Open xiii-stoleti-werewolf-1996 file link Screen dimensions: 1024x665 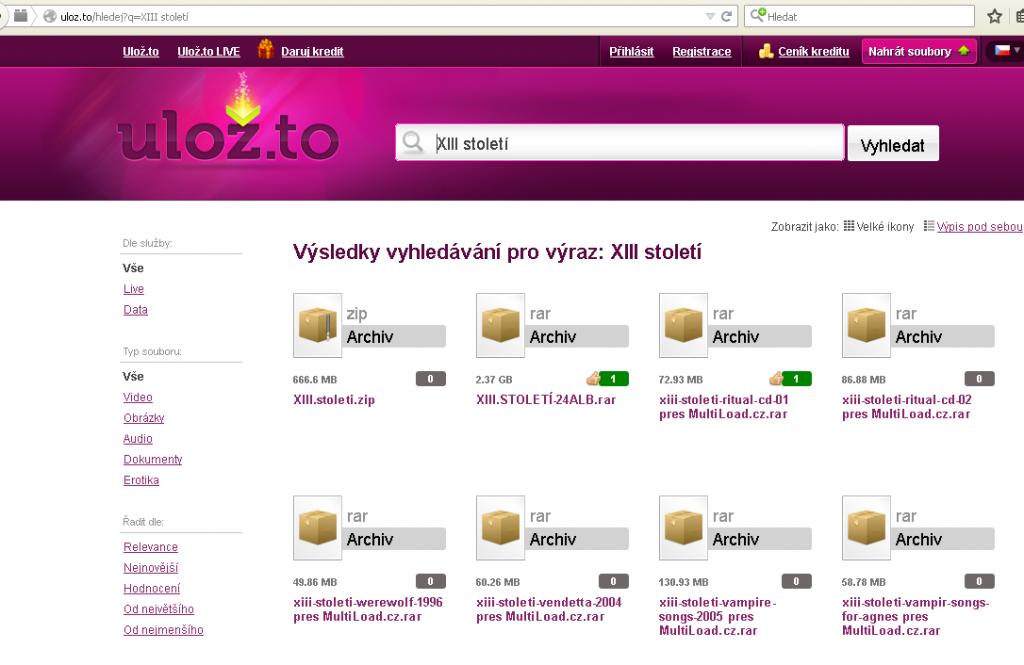pos(368,609)
